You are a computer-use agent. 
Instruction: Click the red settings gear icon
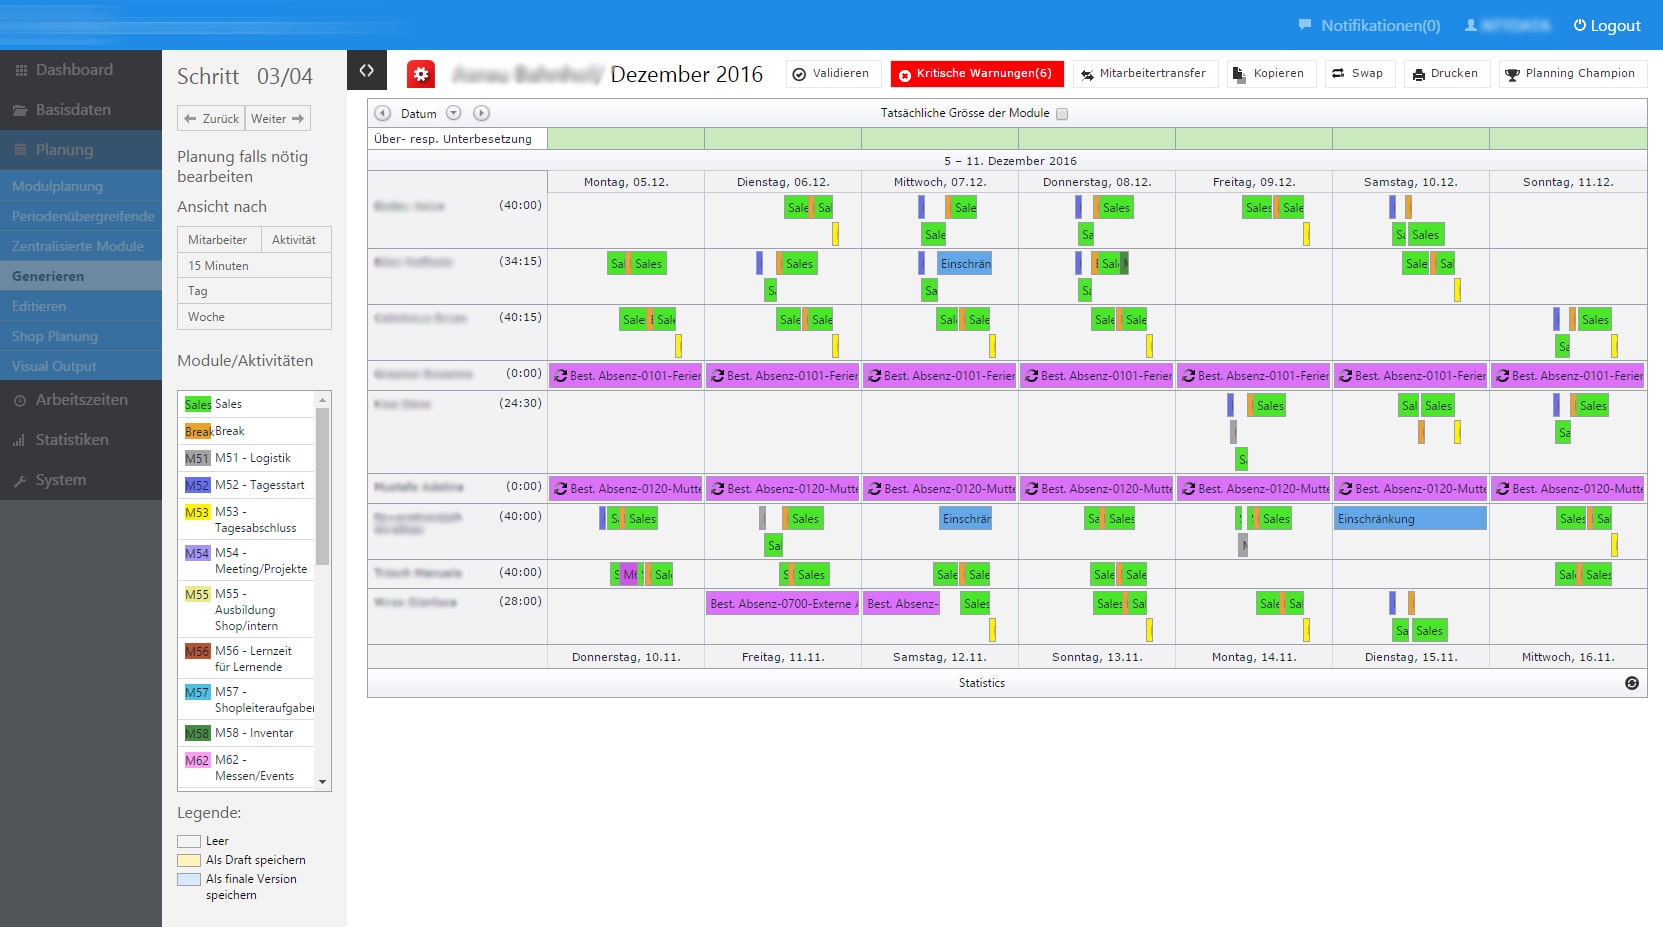coord(420,74)
